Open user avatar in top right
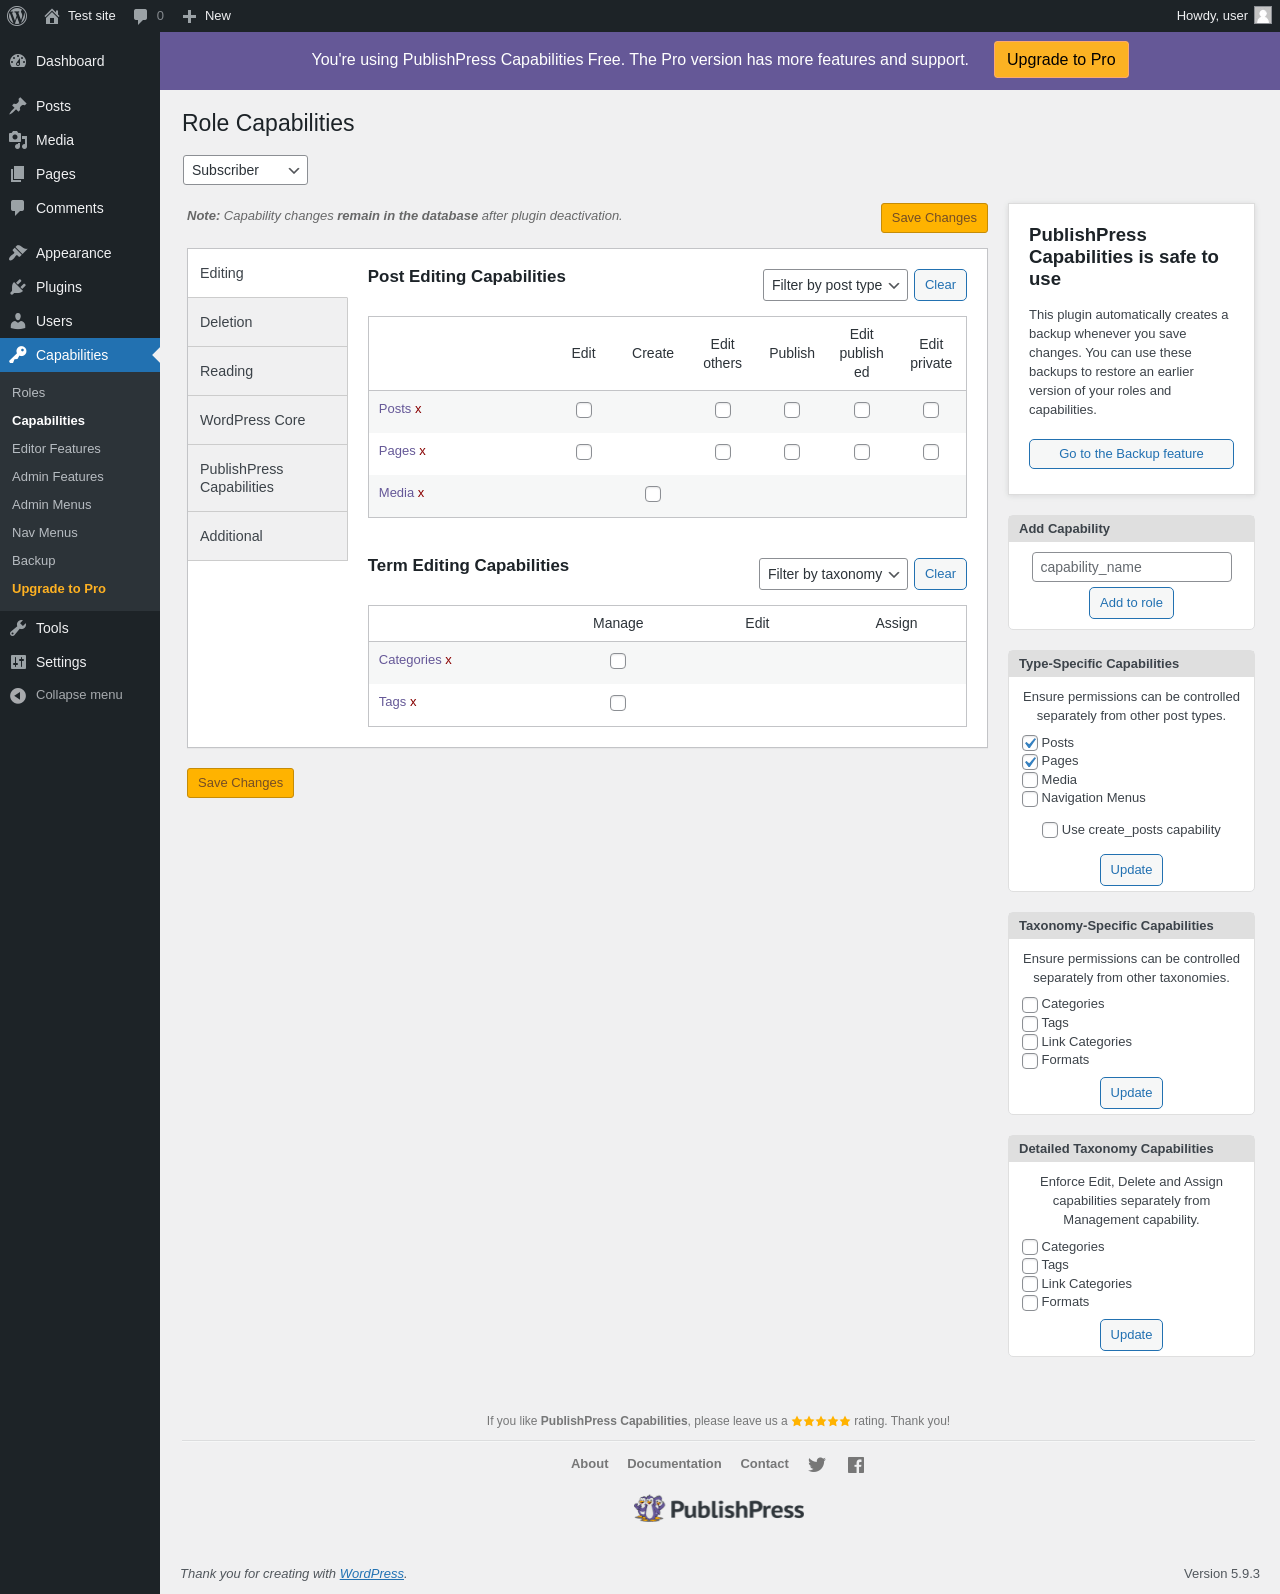This screenshot has width=1280, height=1594. tap(1263, 15)
